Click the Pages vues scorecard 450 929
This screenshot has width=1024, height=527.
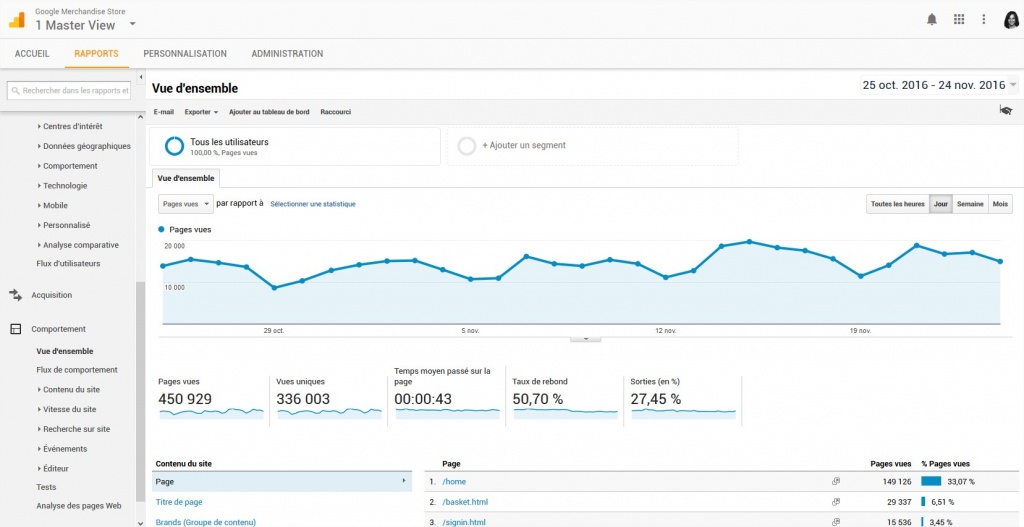(x=211, y=400)
